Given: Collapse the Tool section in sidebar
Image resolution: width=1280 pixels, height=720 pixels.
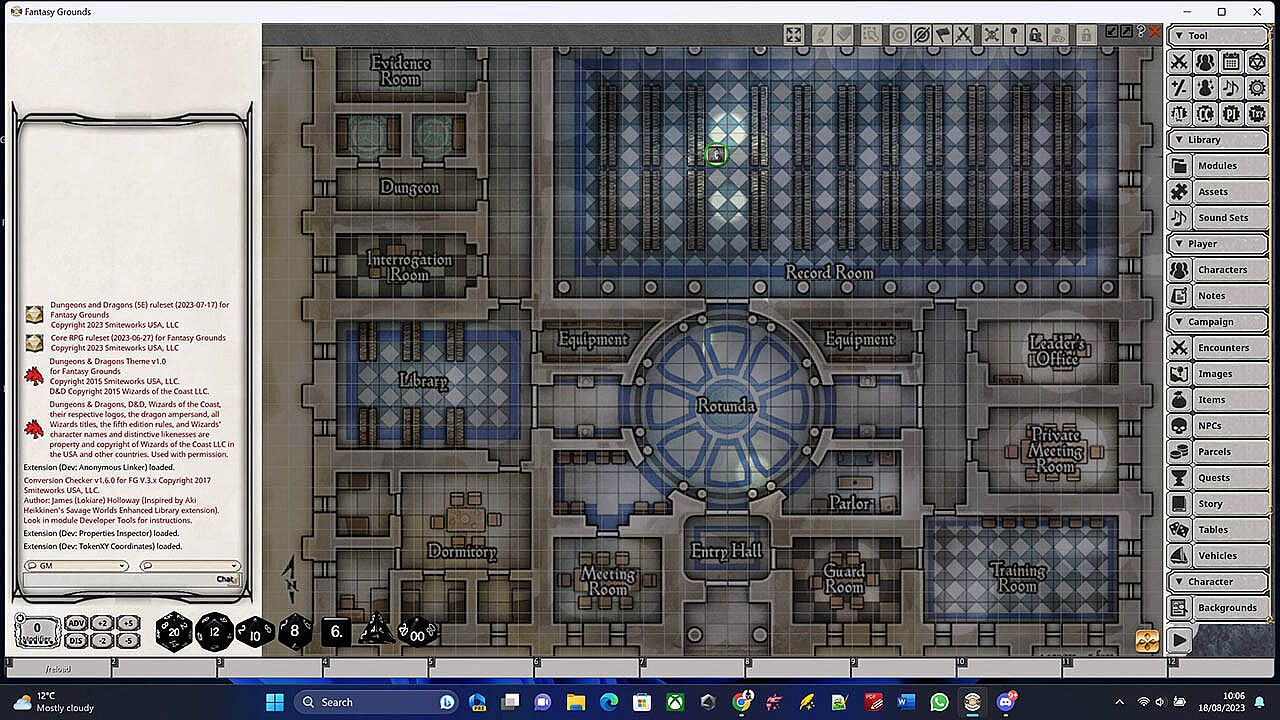Looking at the screenshot, I should click(1218, 36).
